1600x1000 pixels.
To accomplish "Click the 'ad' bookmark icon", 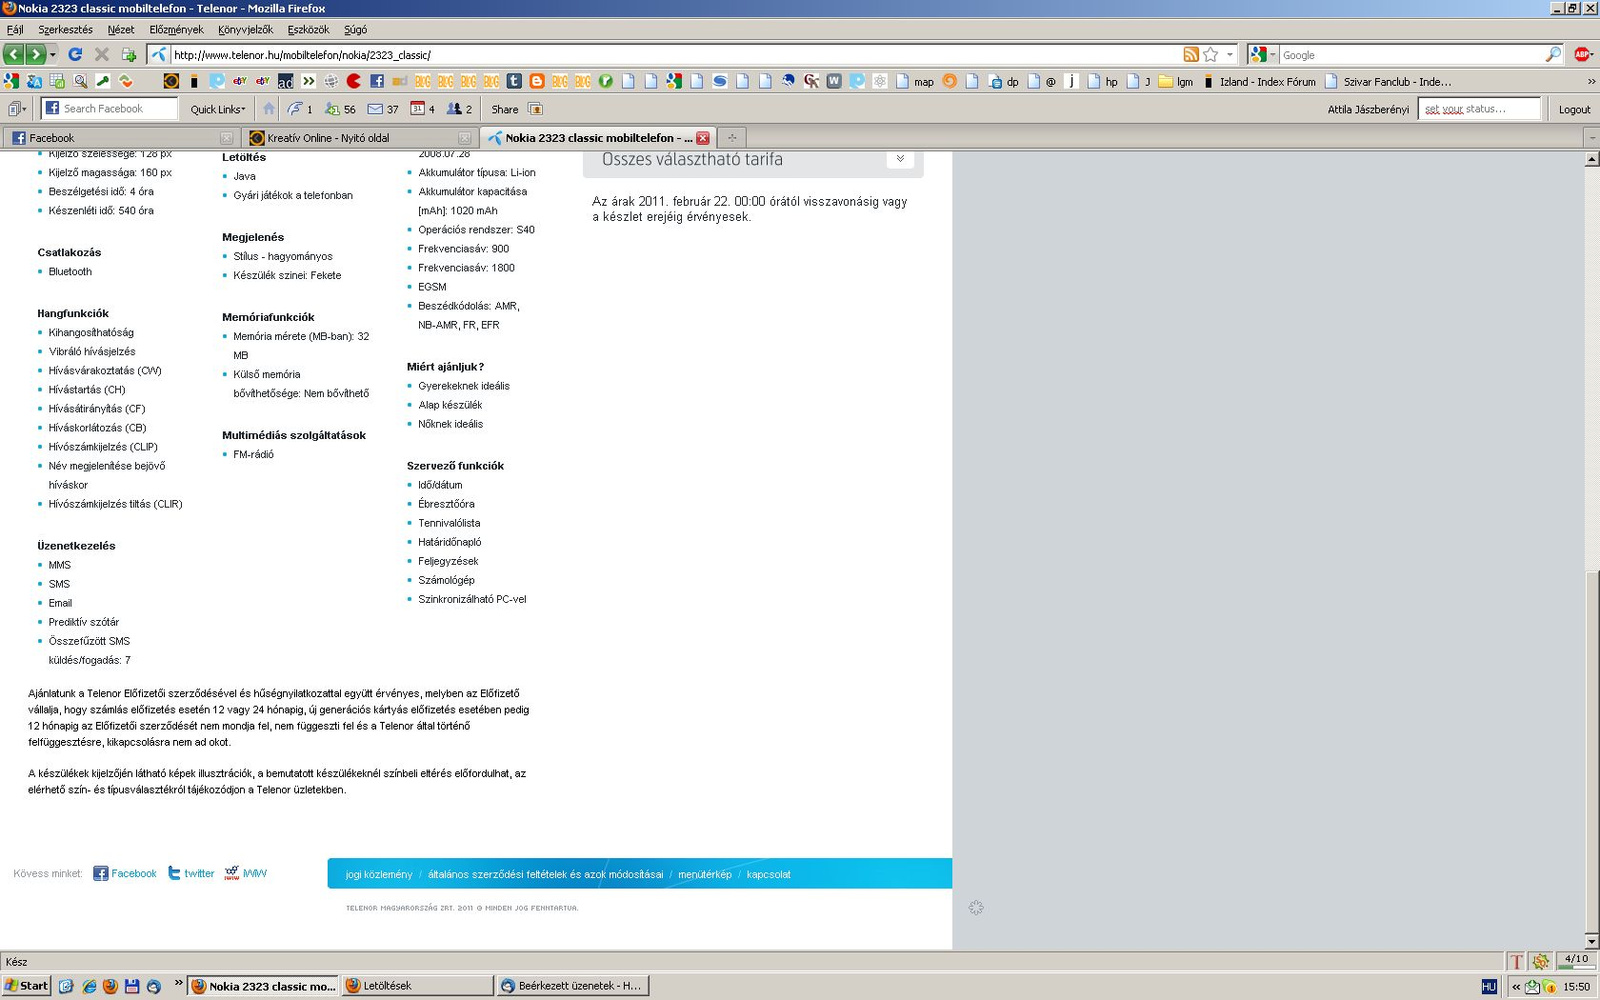I will pyautogui.click(x=285, y=81).
